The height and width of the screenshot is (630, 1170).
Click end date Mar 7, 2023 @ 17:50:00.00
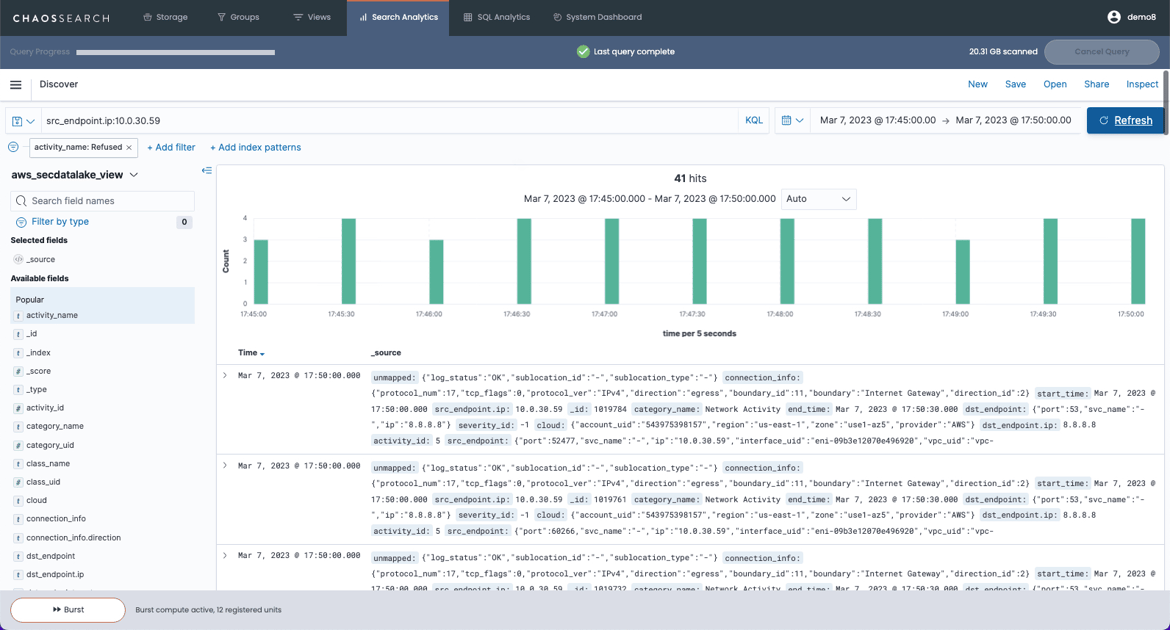[1013, 120]
